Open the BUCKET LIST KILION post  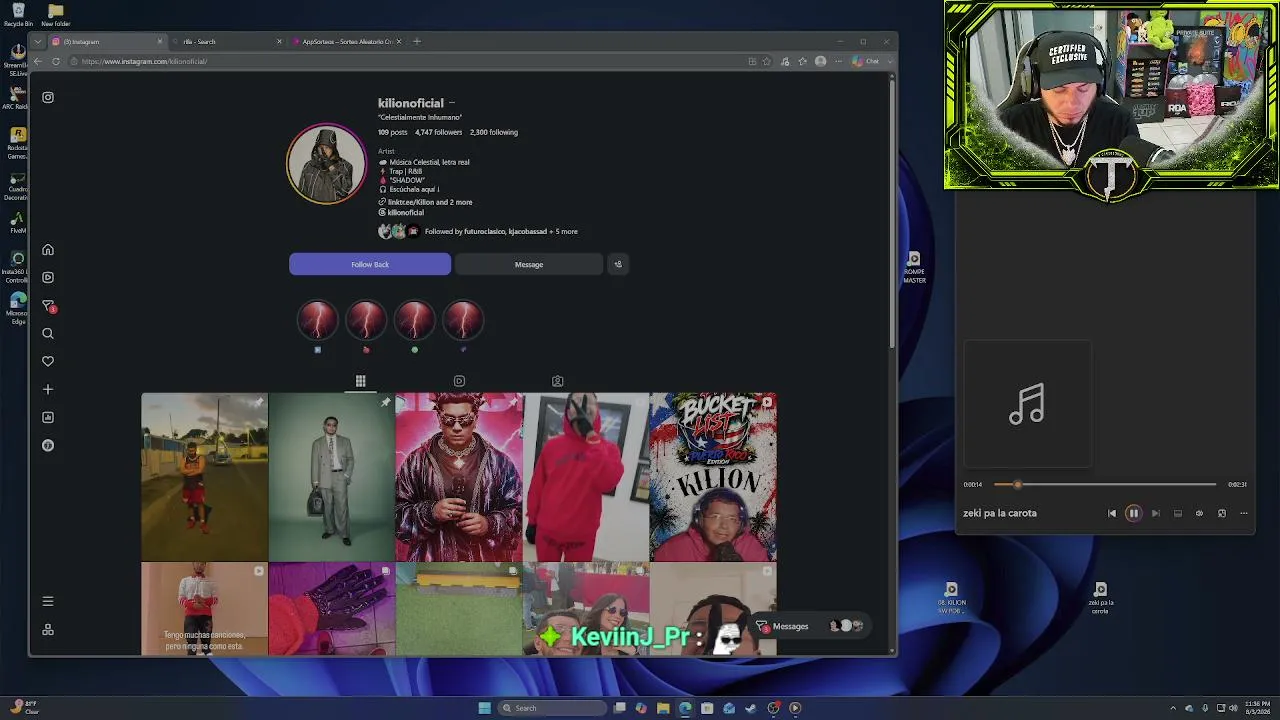713,477
